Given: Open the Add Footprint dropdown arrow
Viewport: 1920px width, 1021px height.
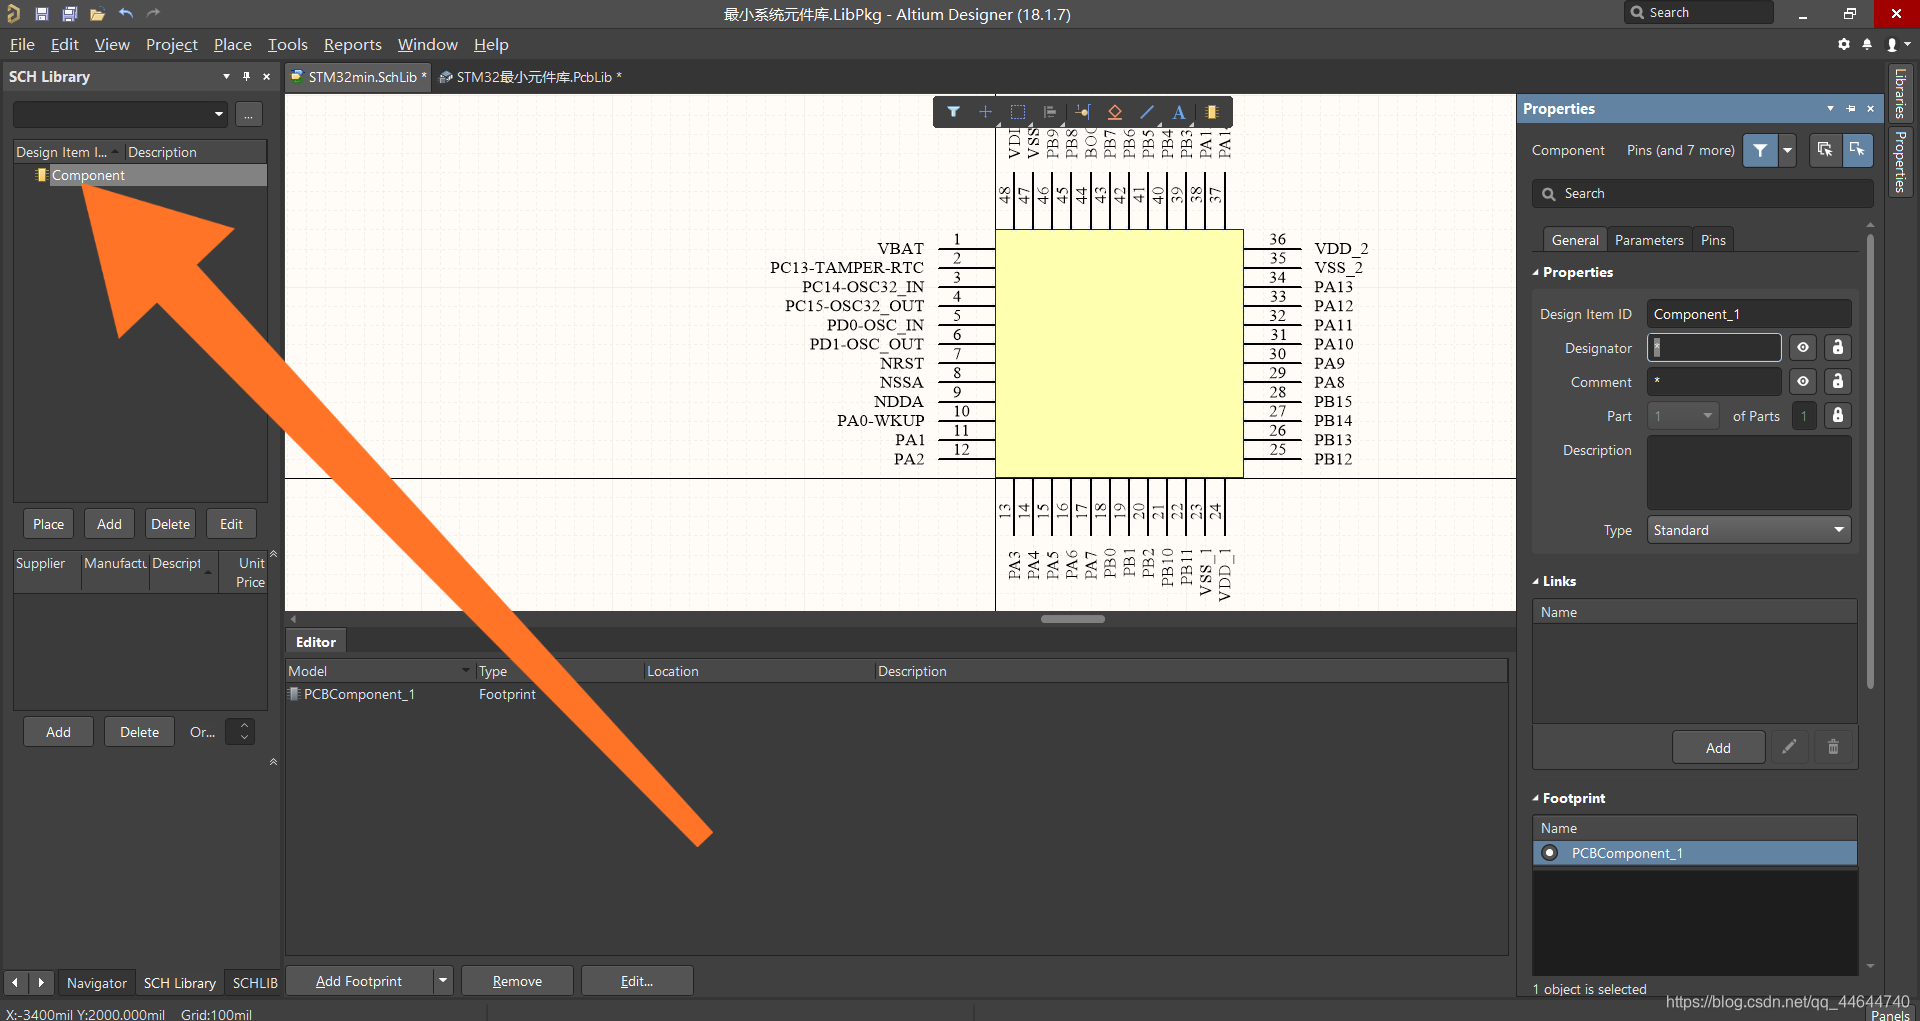Looking at the screenshot, I should point(443,981).
